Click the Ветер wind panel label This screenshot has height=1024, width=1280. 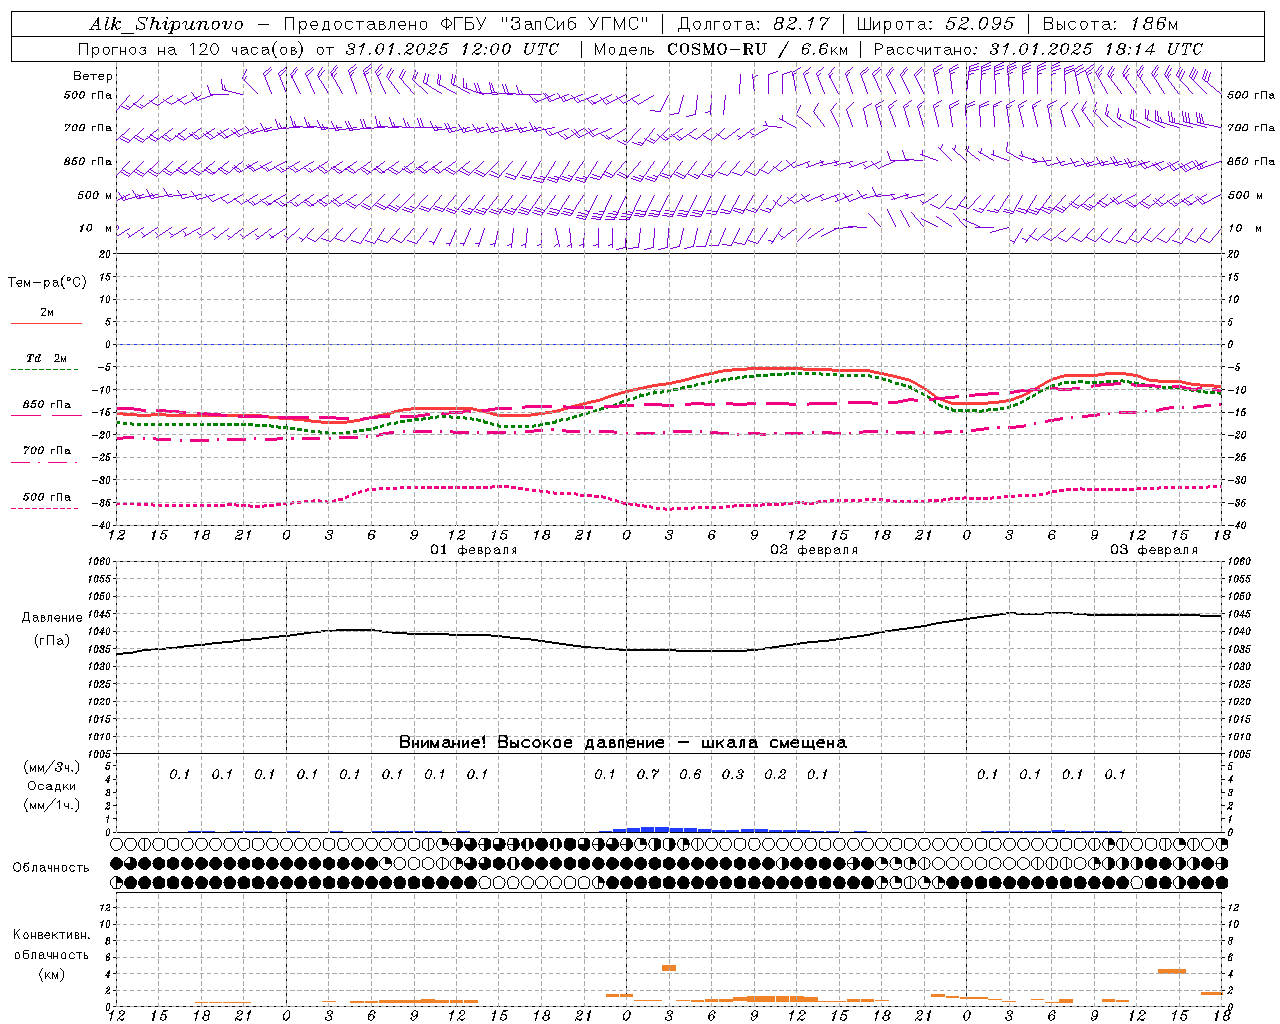click(93, 76)
